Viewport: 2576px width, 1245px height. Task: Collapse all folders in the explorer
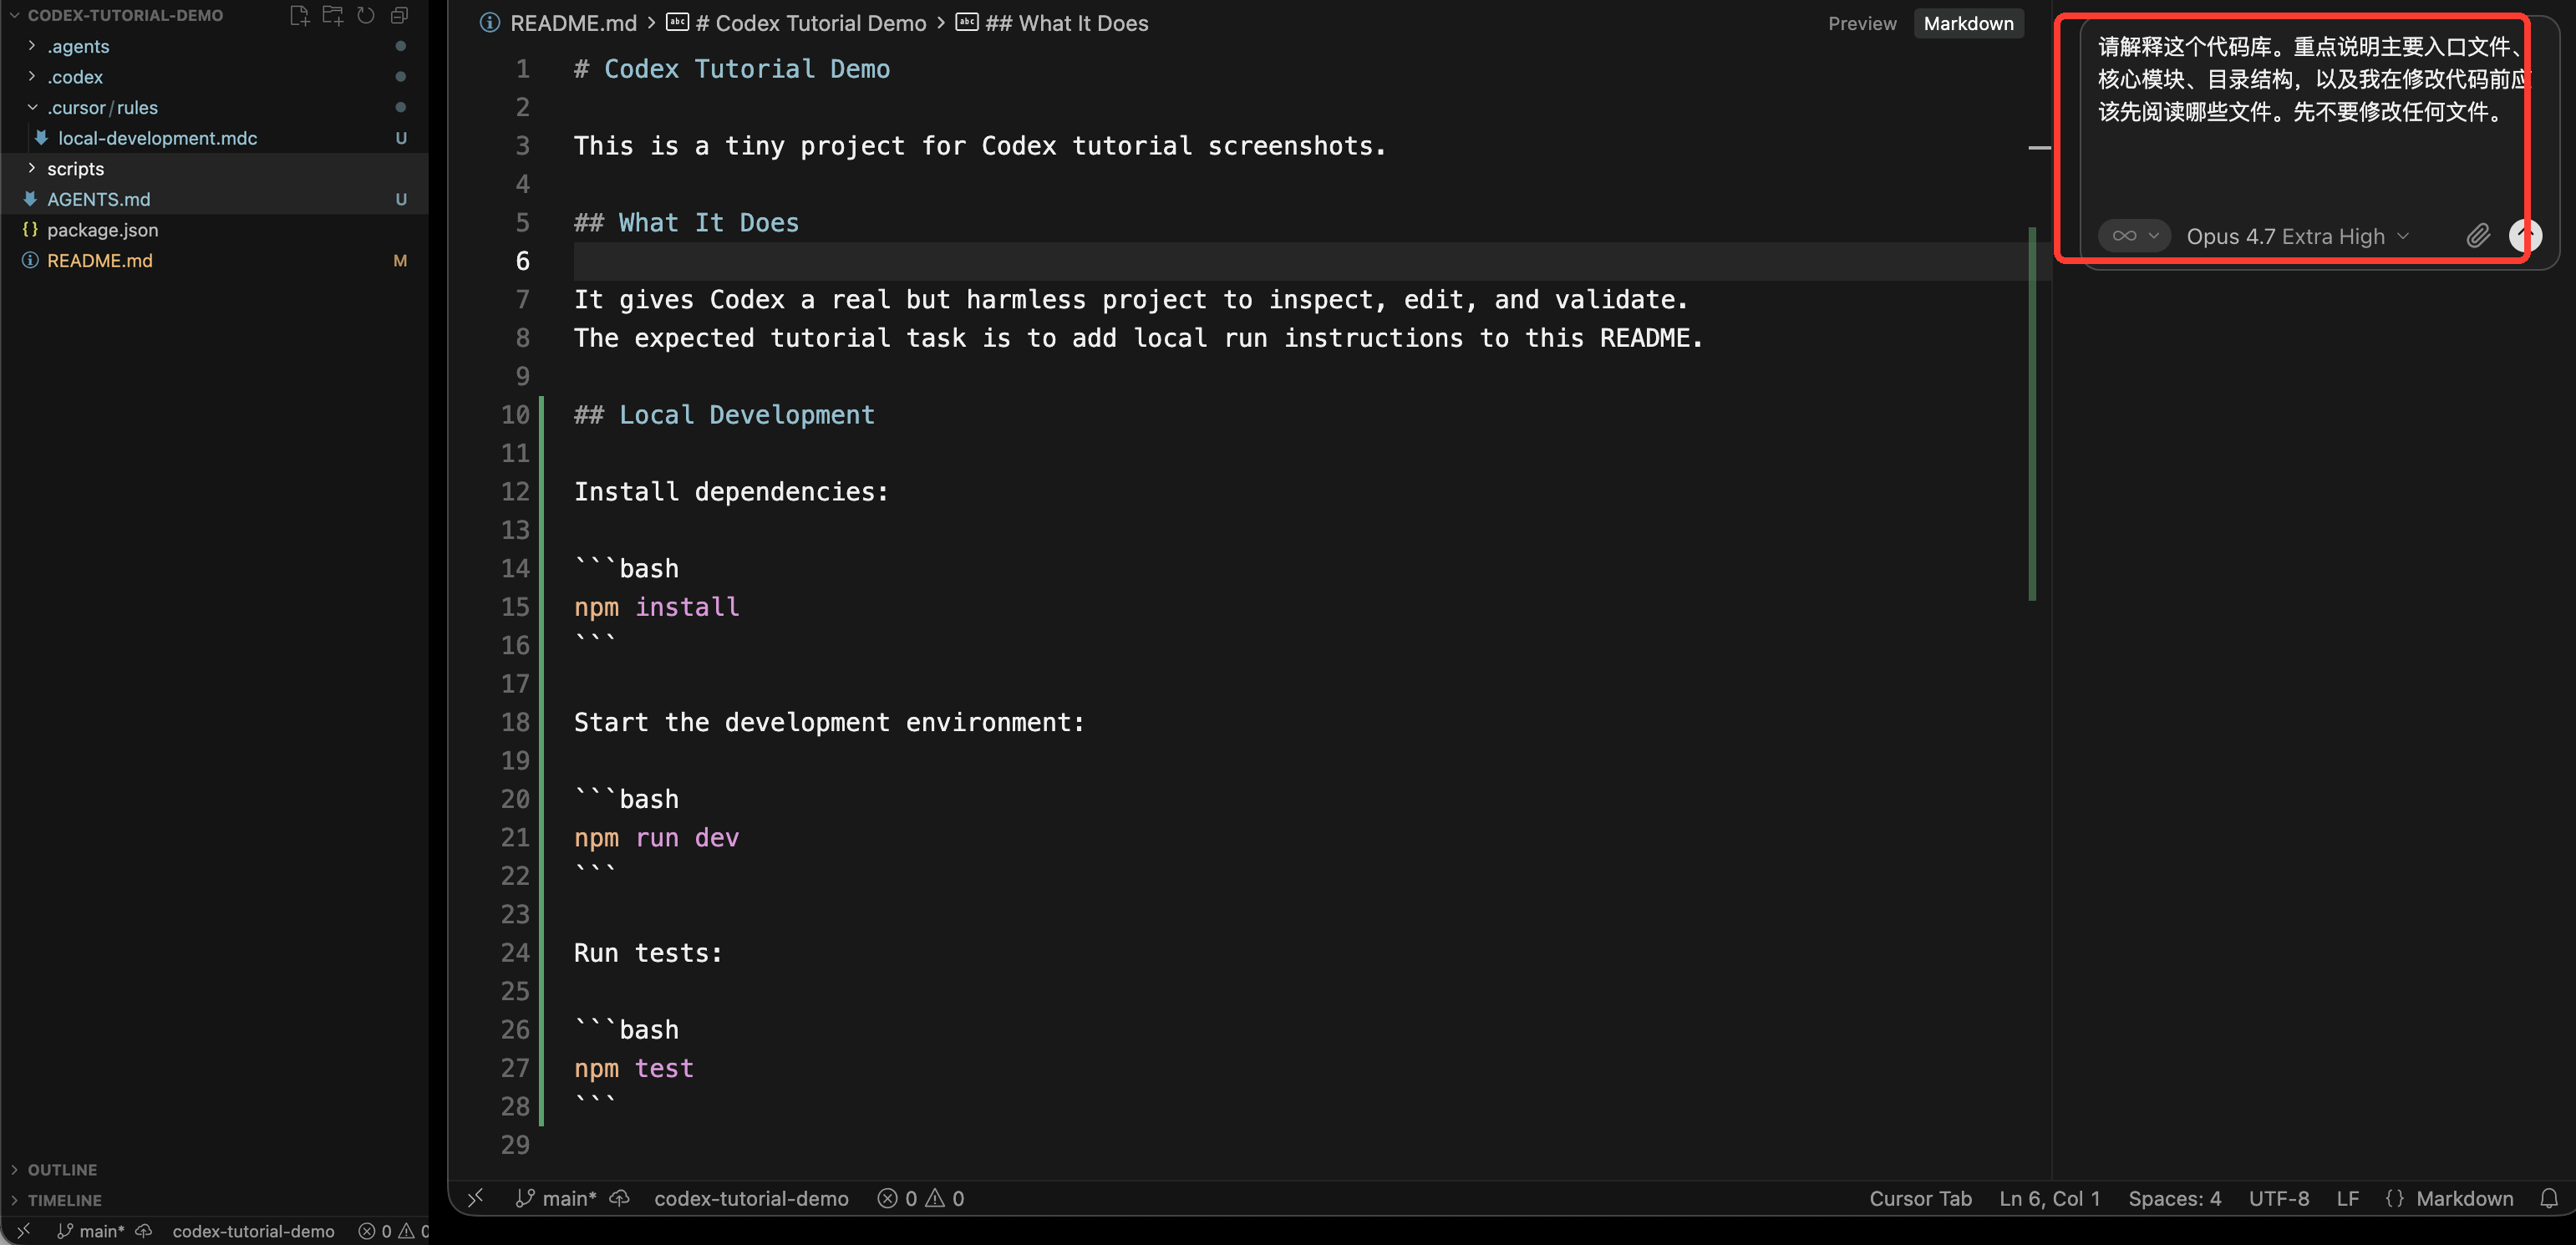click(x=399, y=15)
